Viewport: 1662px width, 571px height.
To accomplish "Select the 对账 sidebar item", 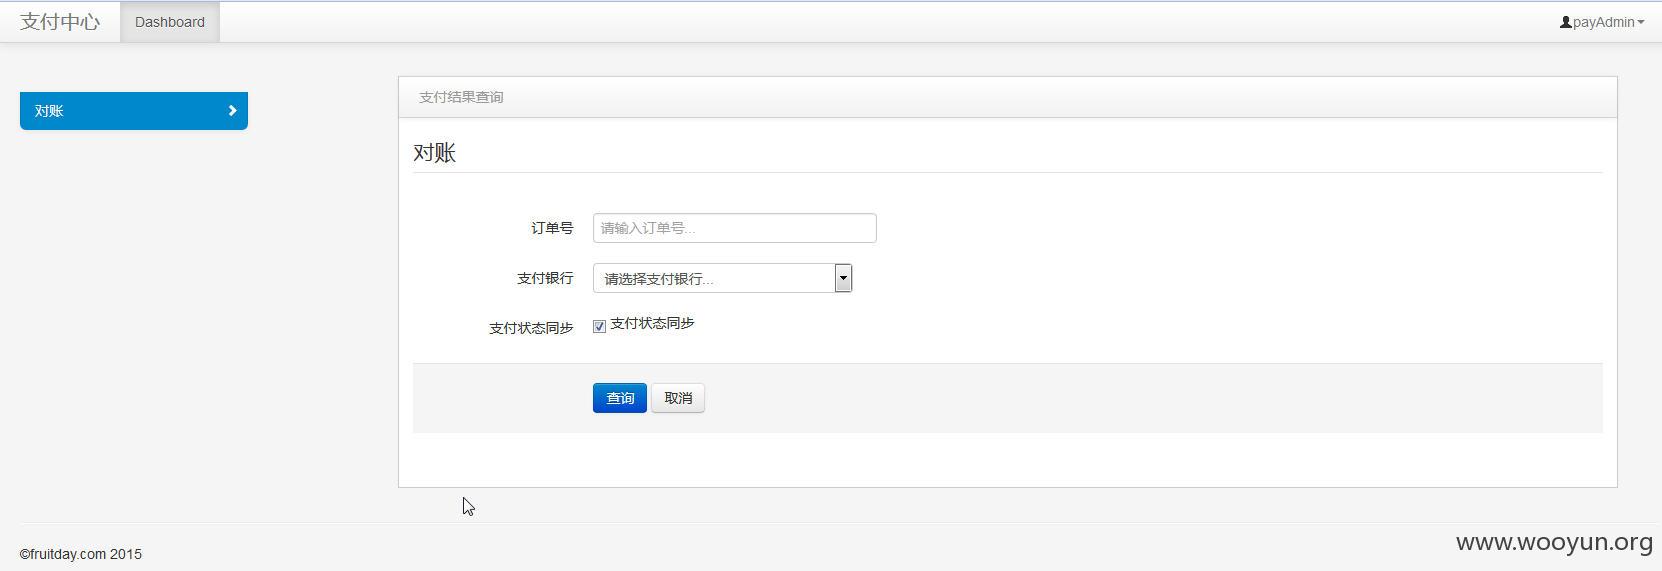I will coord(134,111).
